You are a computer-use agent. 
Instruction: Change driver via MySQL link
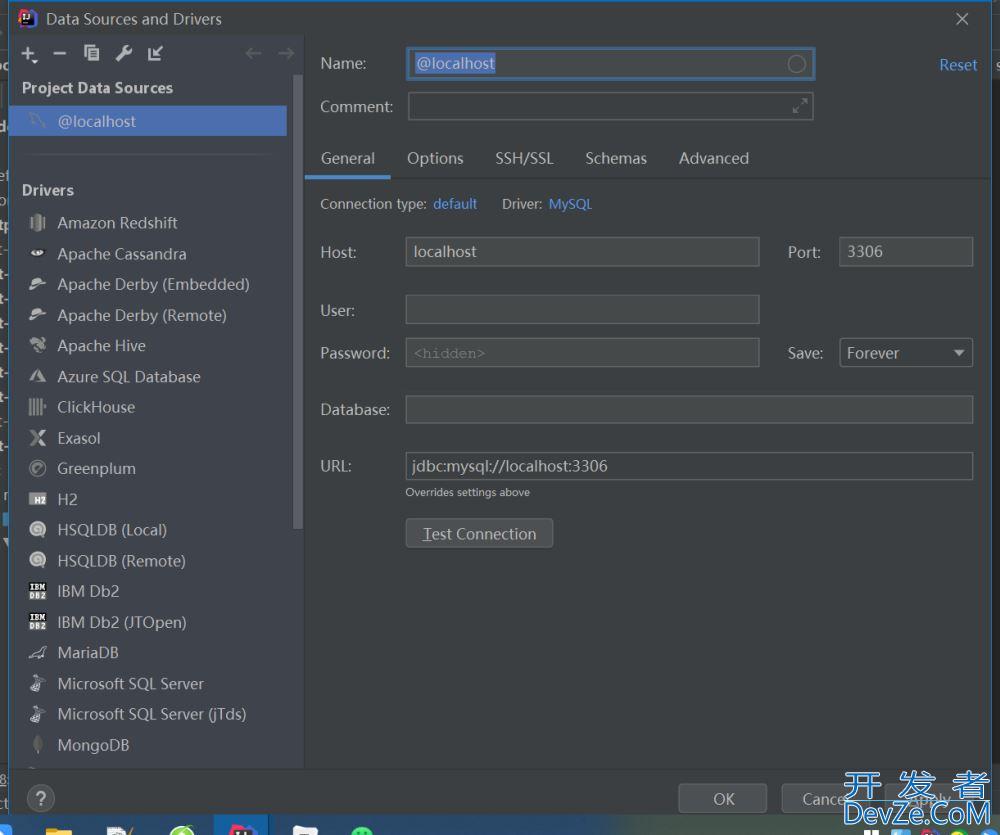(x=570, y=204)
